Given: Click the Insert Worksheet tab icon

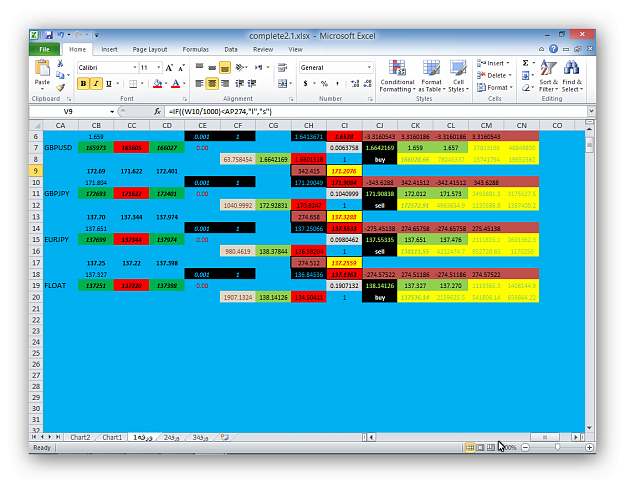Looking at the screenshot, I should [224, 437].
